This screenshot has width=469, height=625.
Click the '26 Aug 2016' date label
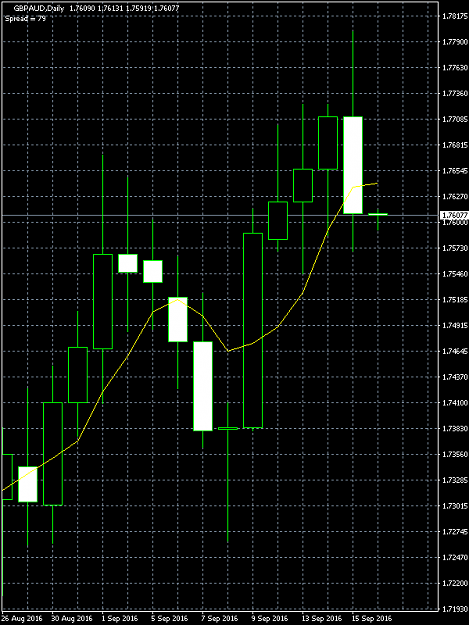pos(22,619)
